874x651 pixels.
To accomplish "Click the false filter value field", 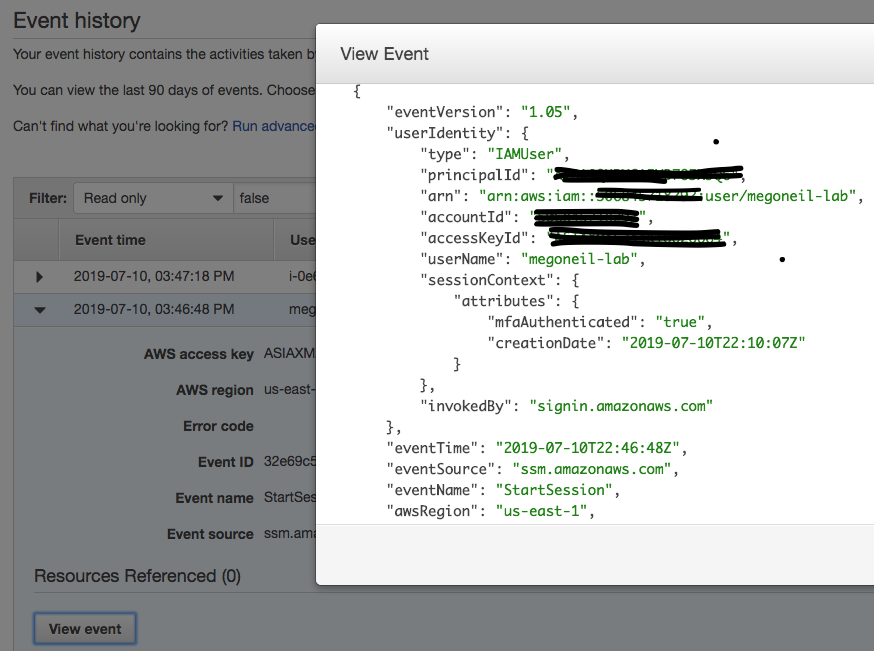I will 275,198.
